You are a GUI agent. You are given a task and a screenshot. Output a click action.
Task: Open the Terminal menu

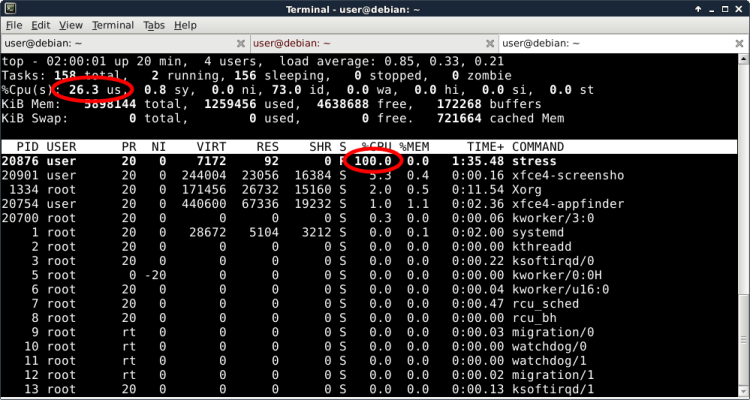tap(113, 25)
